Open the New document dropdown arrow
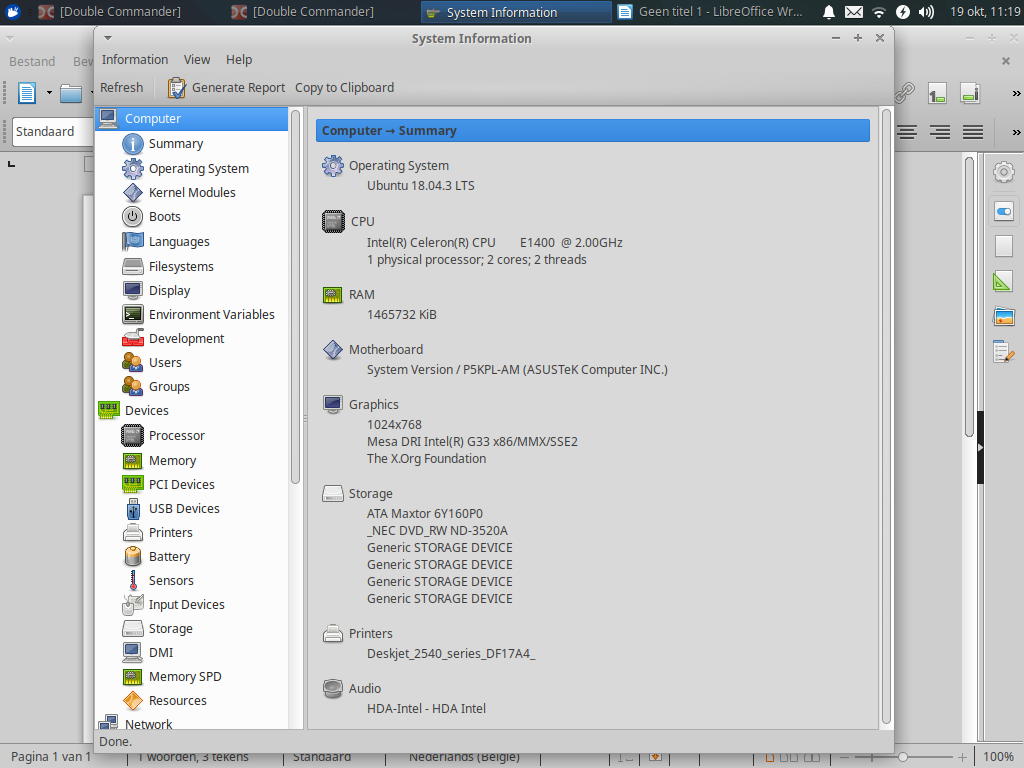The height and width of the screenshot is (768, 1024). 48,94
